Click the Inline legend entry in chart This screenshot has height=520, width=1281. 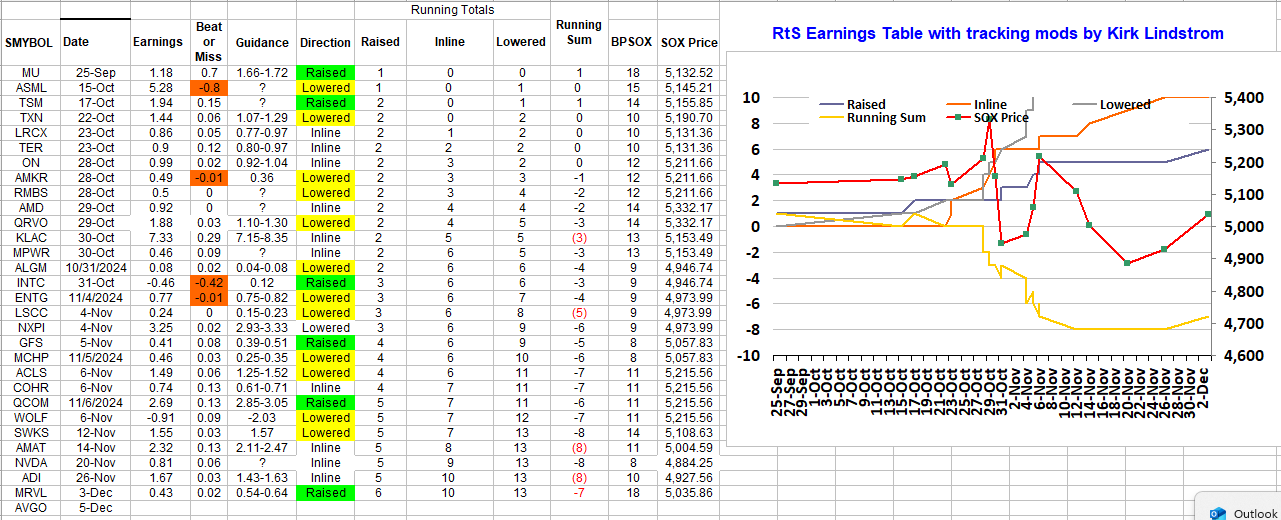[990, 104]
